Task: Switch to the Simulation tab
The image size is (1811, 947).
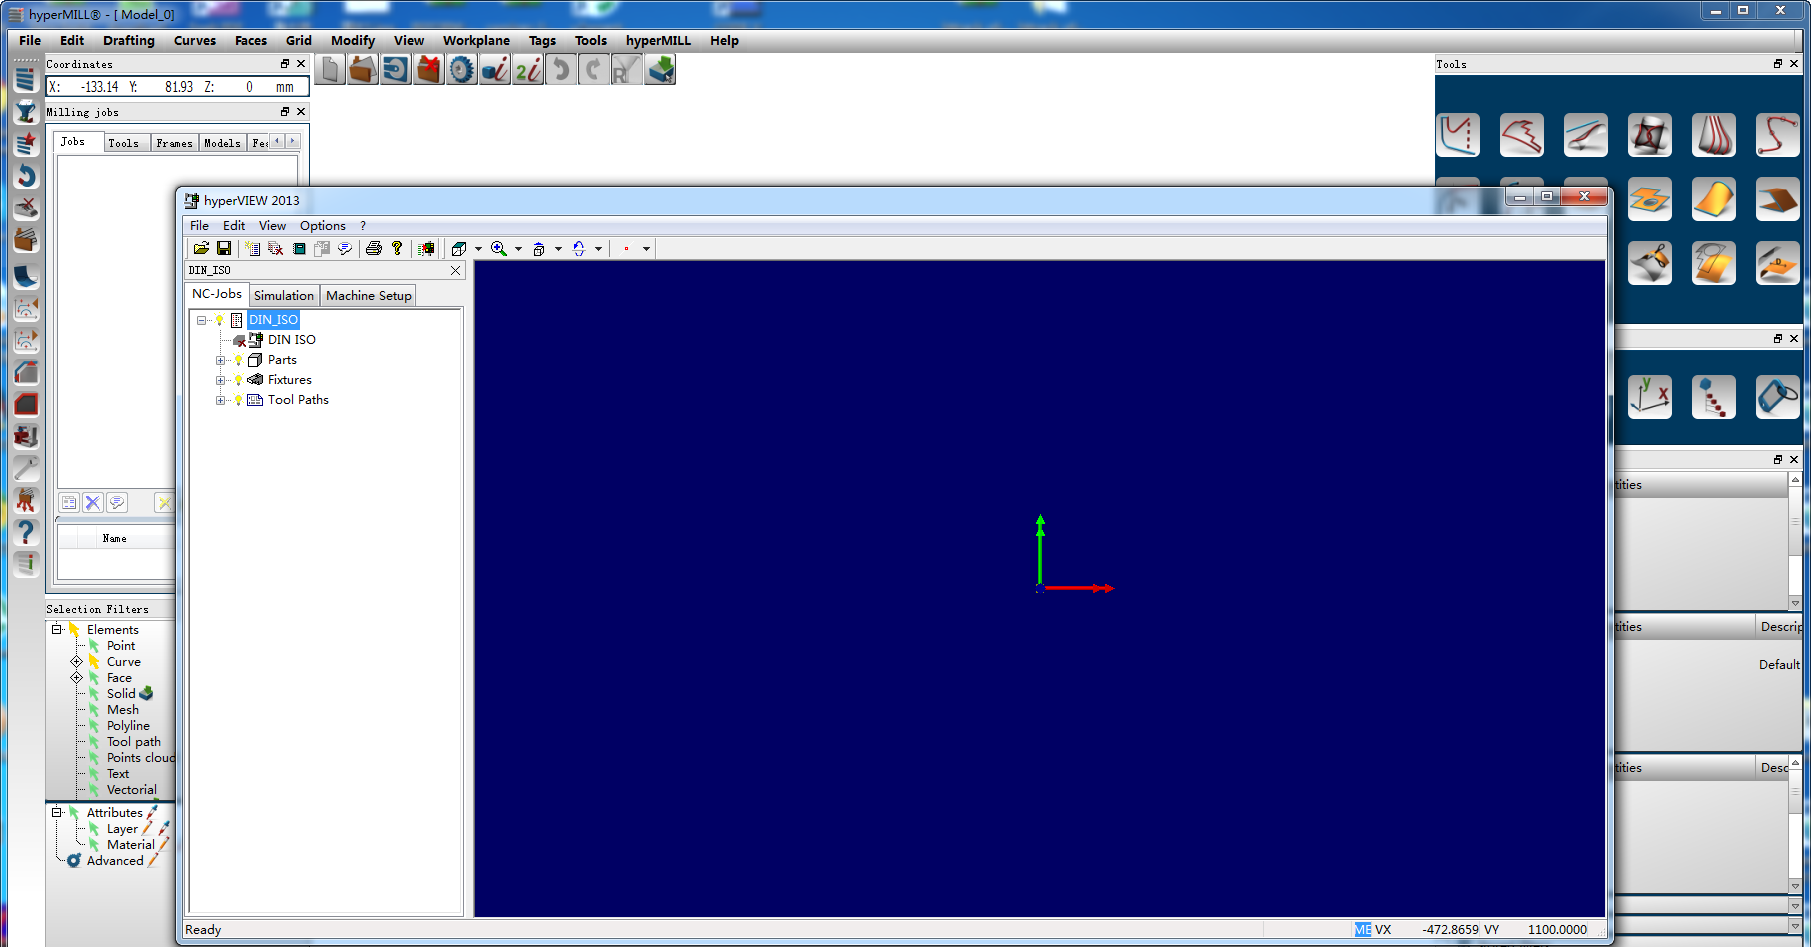Action: [284, 295]
